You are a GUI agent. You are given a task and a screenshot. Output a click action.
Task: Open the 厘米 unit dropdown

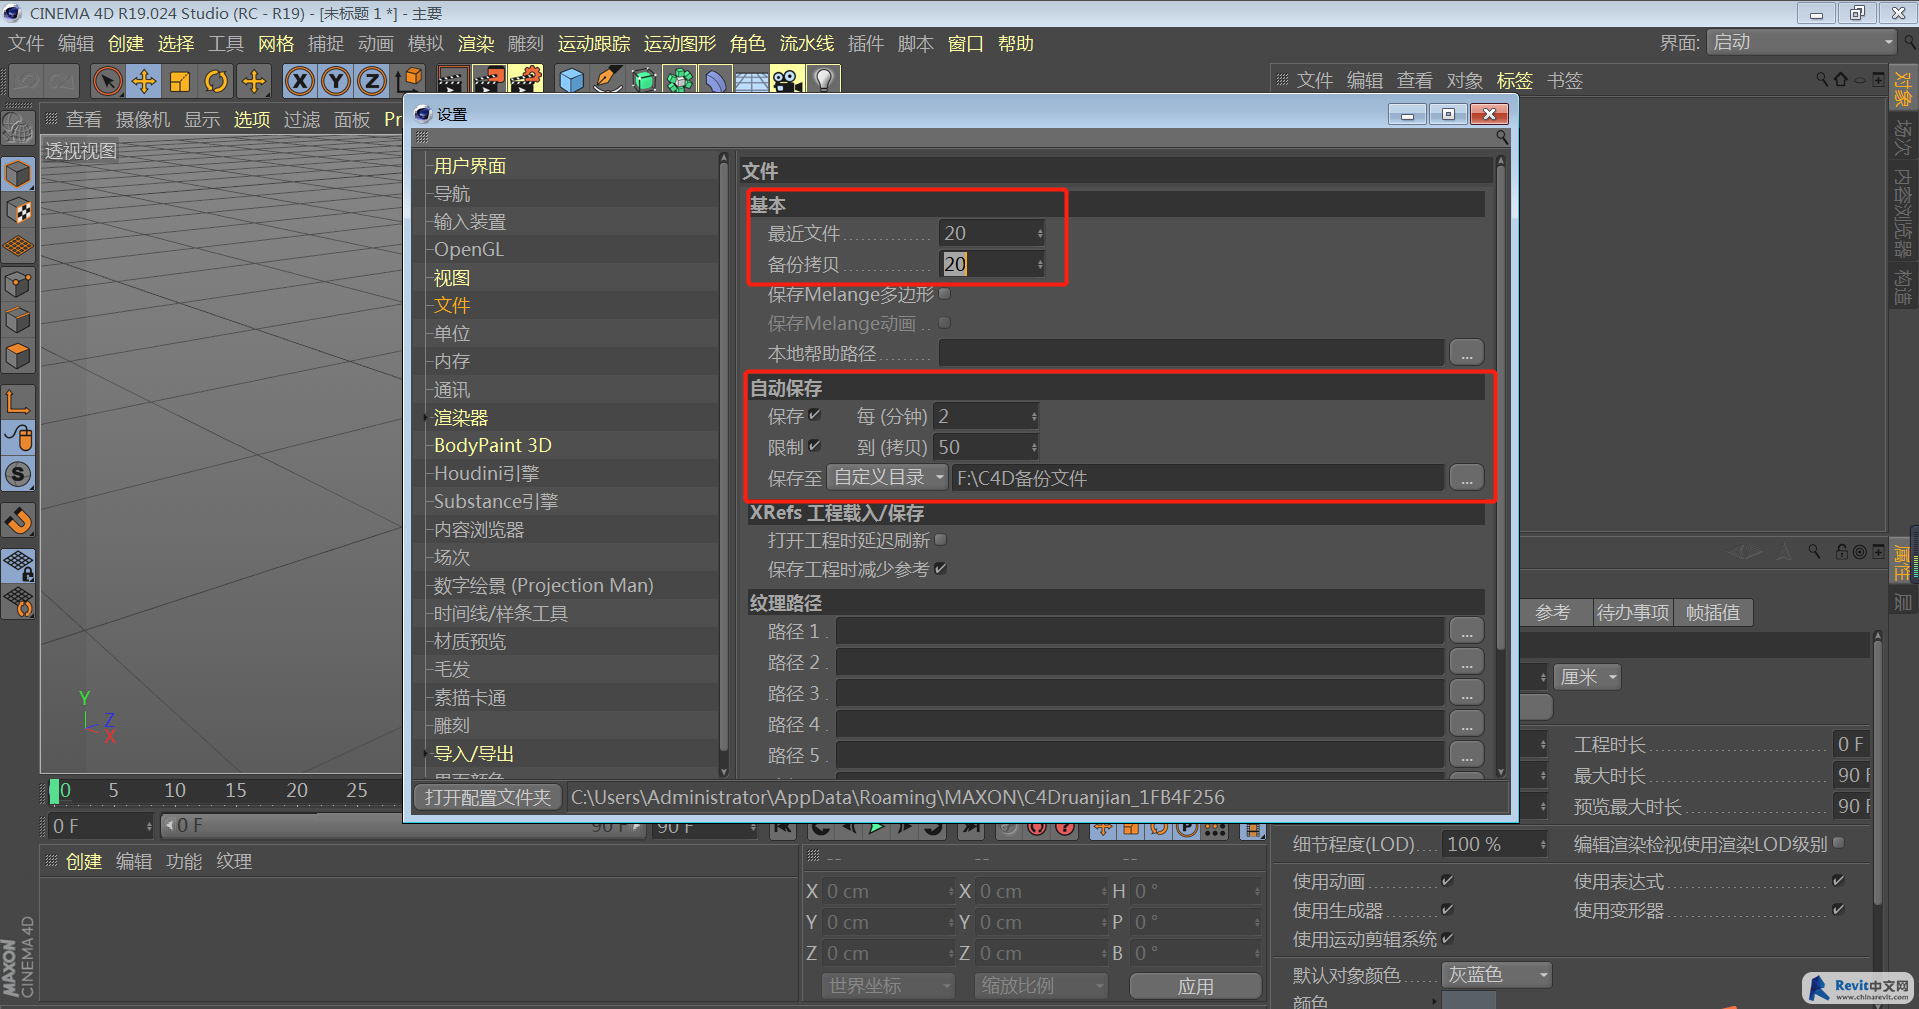pos(1588,677)
